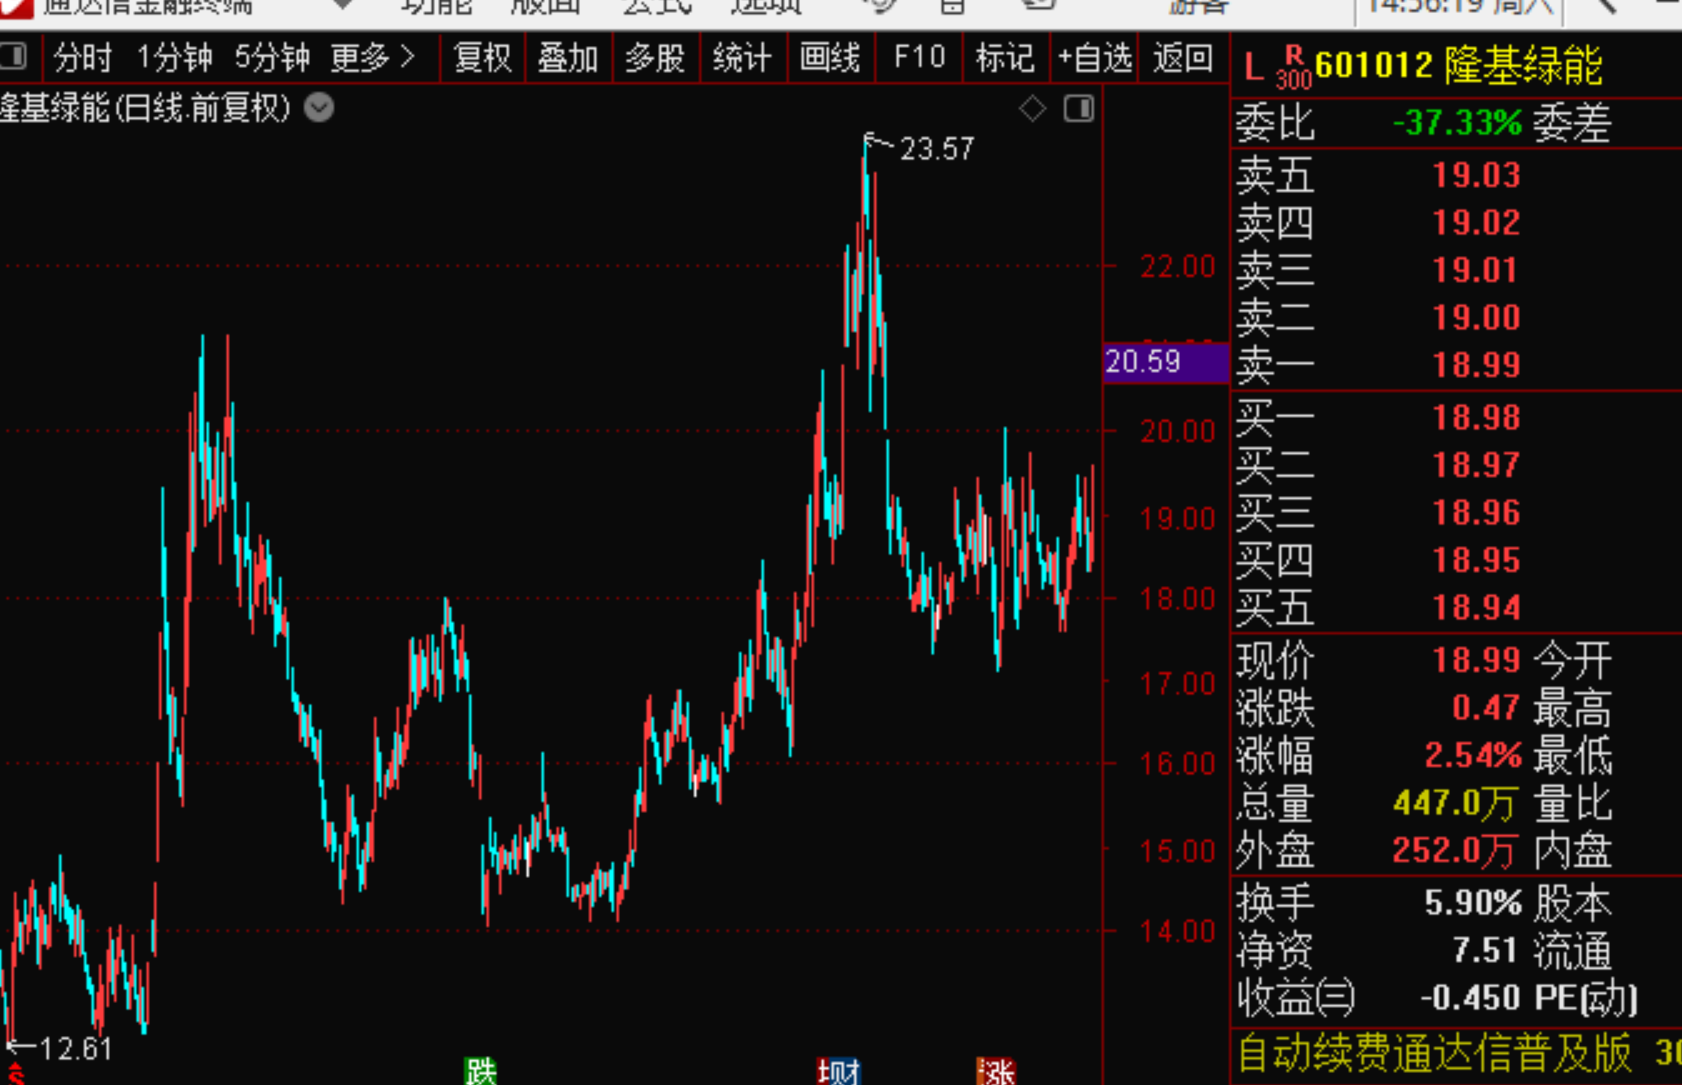The image size is (1682, 1085).
Task: Click the 涨跌 value 0.47
Action: (x=1486, y=708)
